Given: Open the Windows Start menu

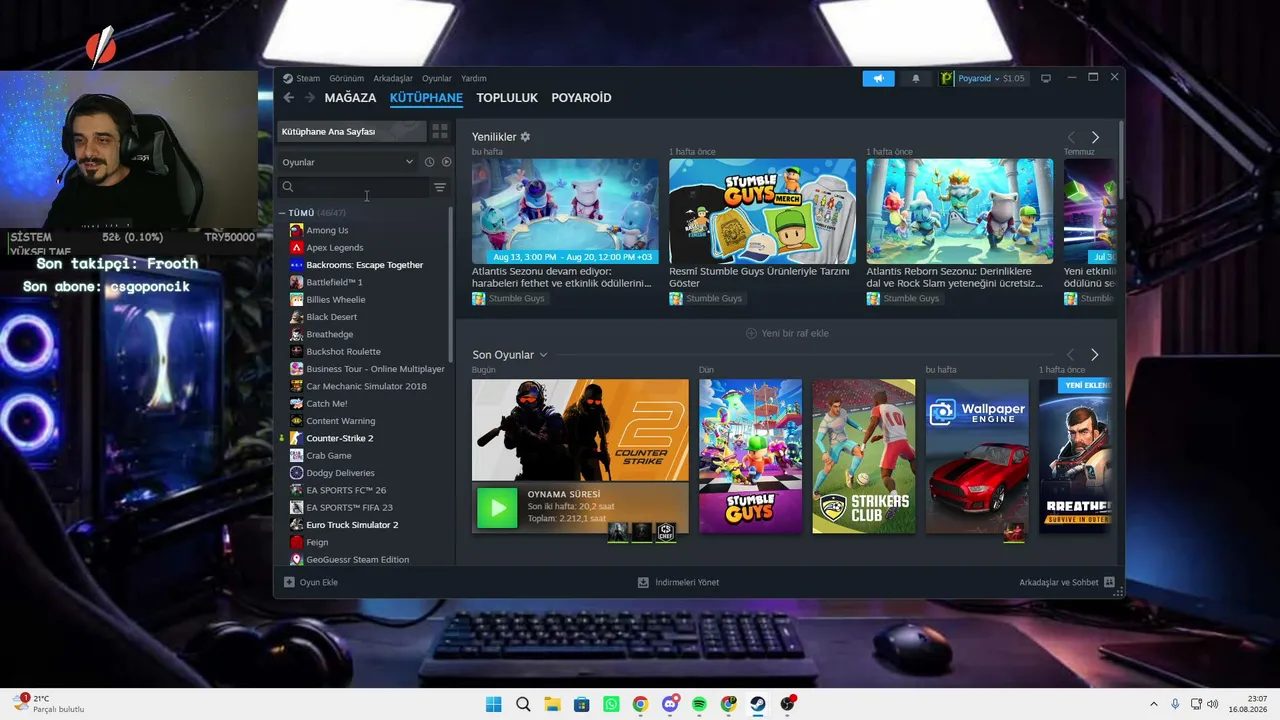Looking at the screenshot, I should coord(493,704).
